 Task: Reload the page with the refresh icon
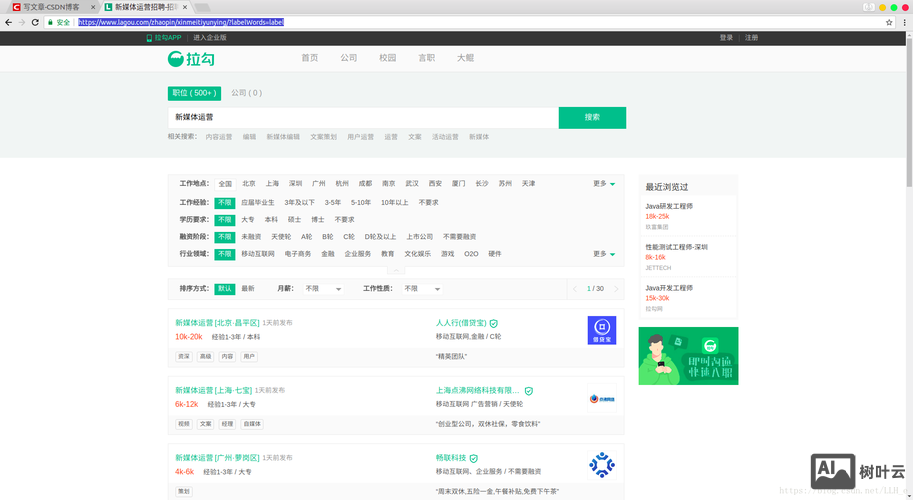click(x=36, y=22)
